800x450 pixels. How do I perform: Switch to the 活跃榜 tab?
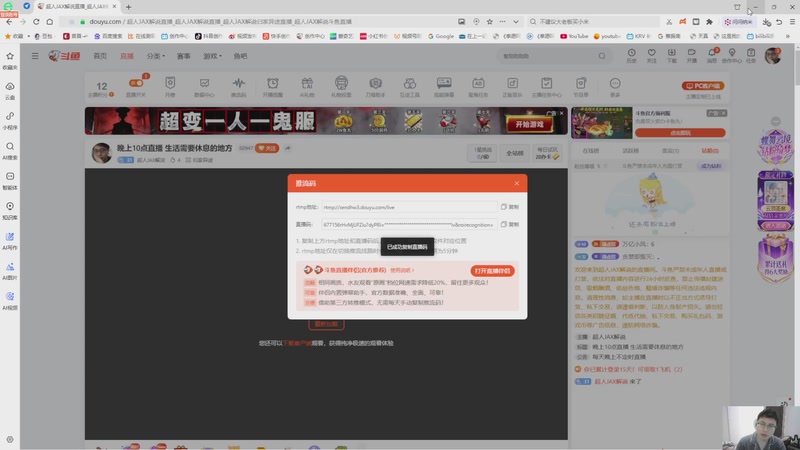coord(630,151)
